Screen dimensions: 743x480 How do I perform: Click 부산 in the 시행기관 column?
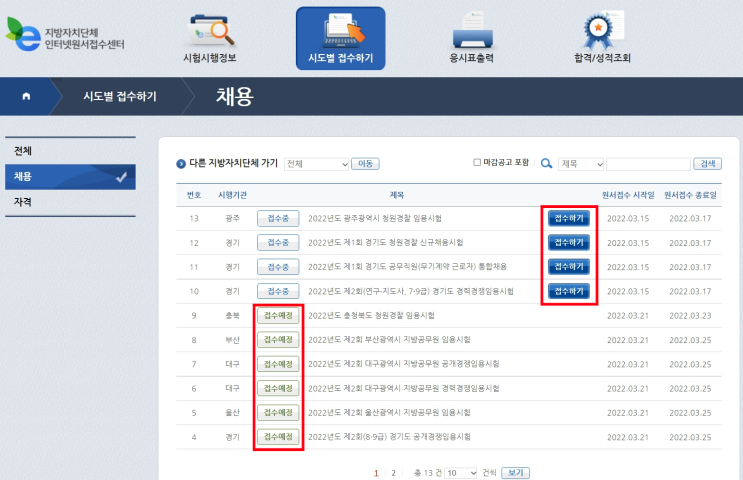(x=232, y=340)
